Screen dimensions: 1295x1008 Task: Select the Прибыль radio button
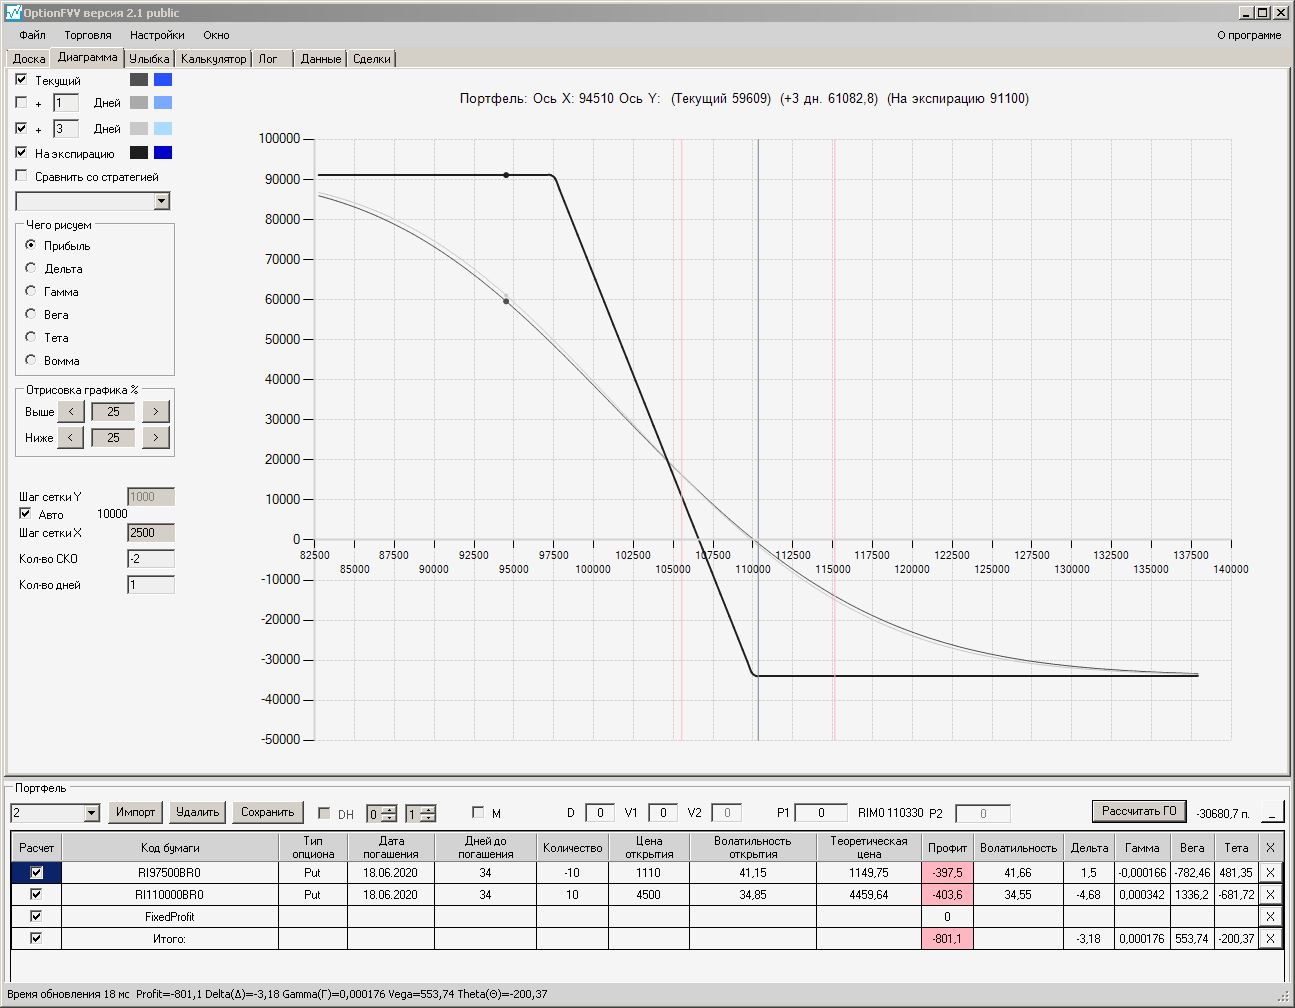[x=31, y=245]
